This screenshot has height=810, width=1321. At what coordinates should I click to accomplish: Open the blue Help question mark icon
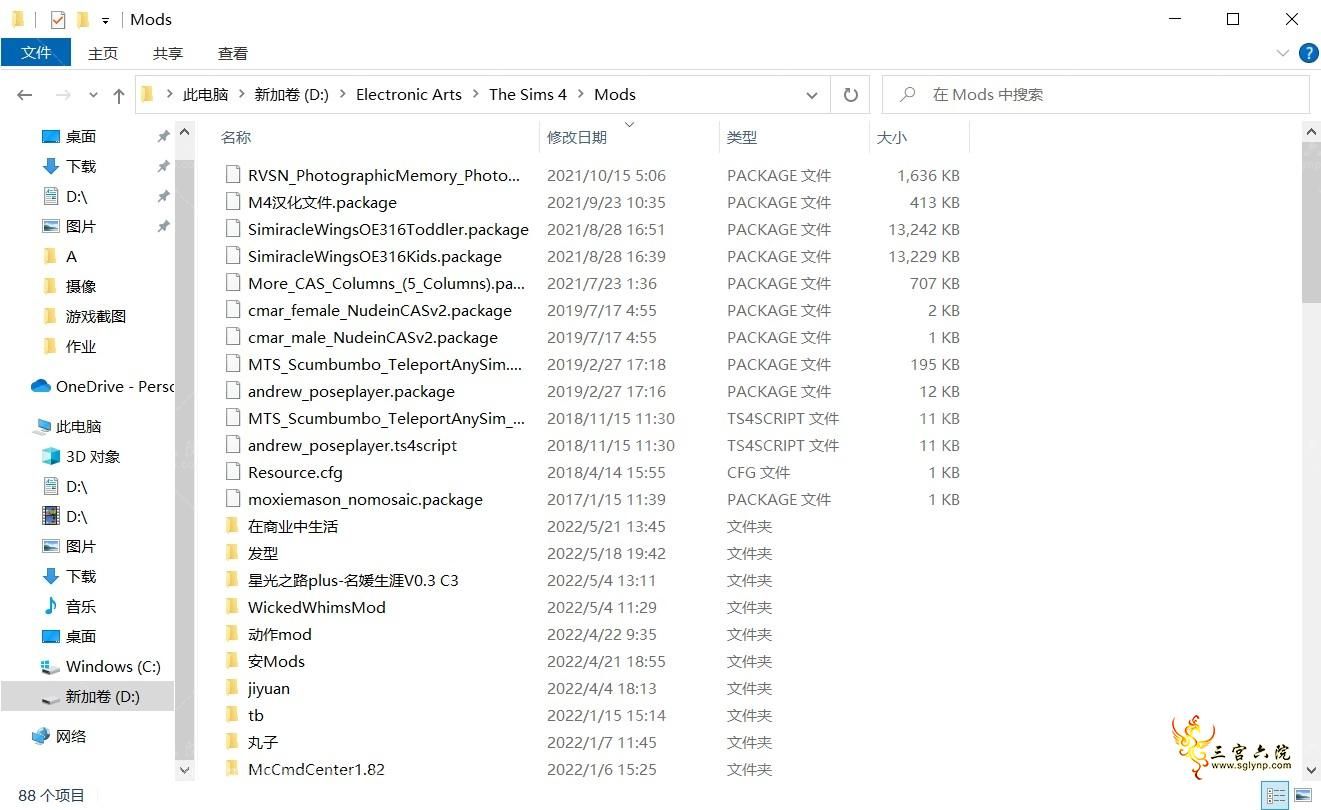click(1308, 53)
